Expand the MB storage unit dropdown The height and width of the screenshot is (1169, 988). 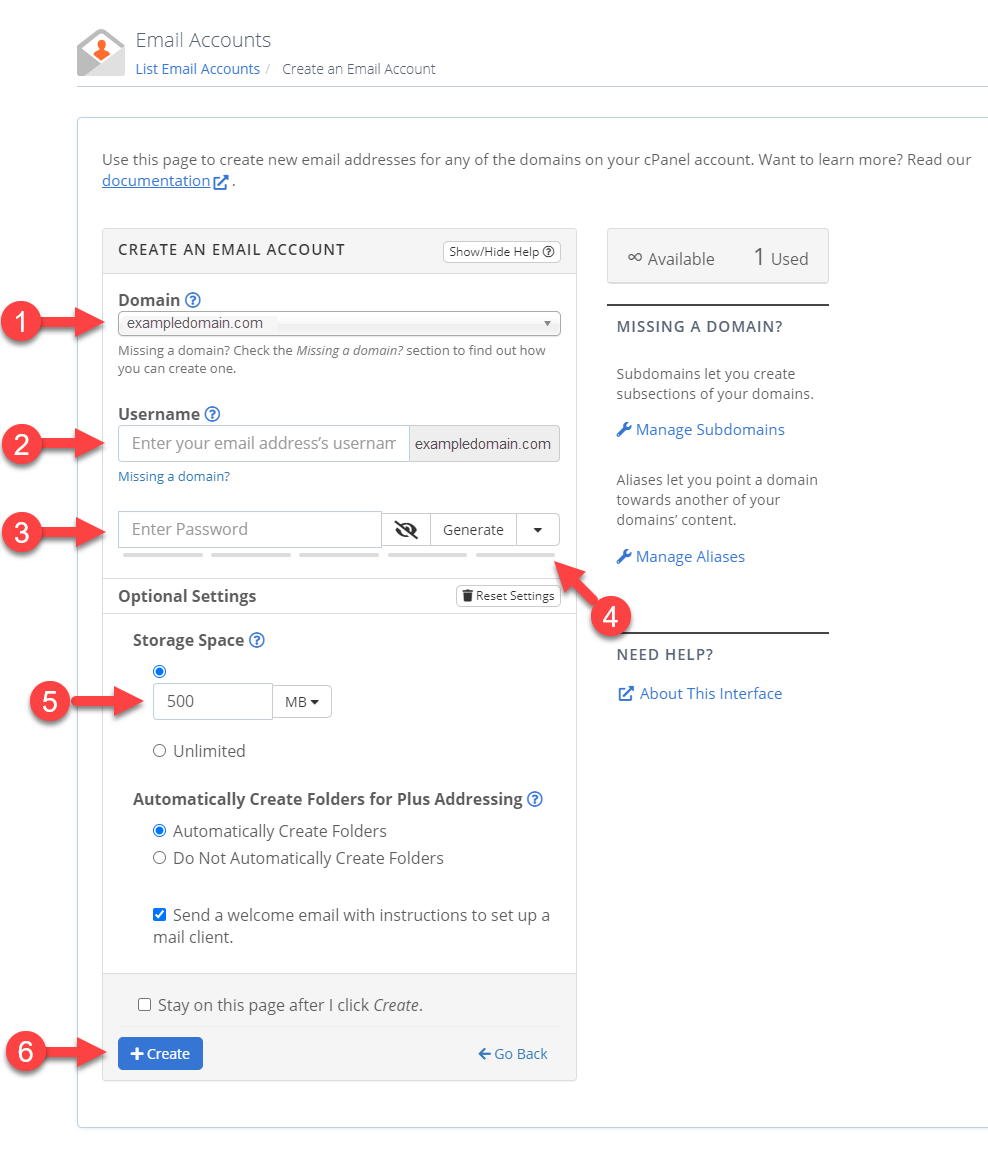coord(301,701)
